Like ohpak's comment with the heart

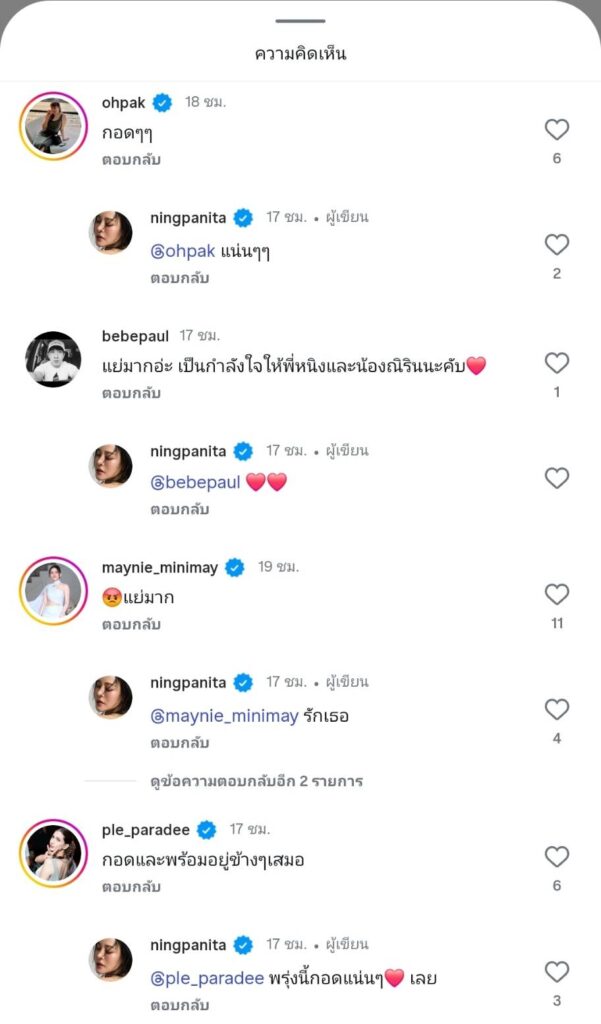coord(556,129)
